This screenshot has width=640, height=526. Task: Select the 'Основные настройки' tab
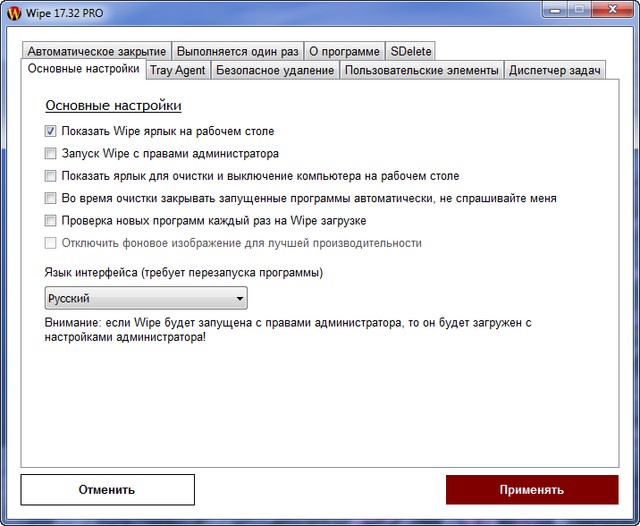[84, 69]
